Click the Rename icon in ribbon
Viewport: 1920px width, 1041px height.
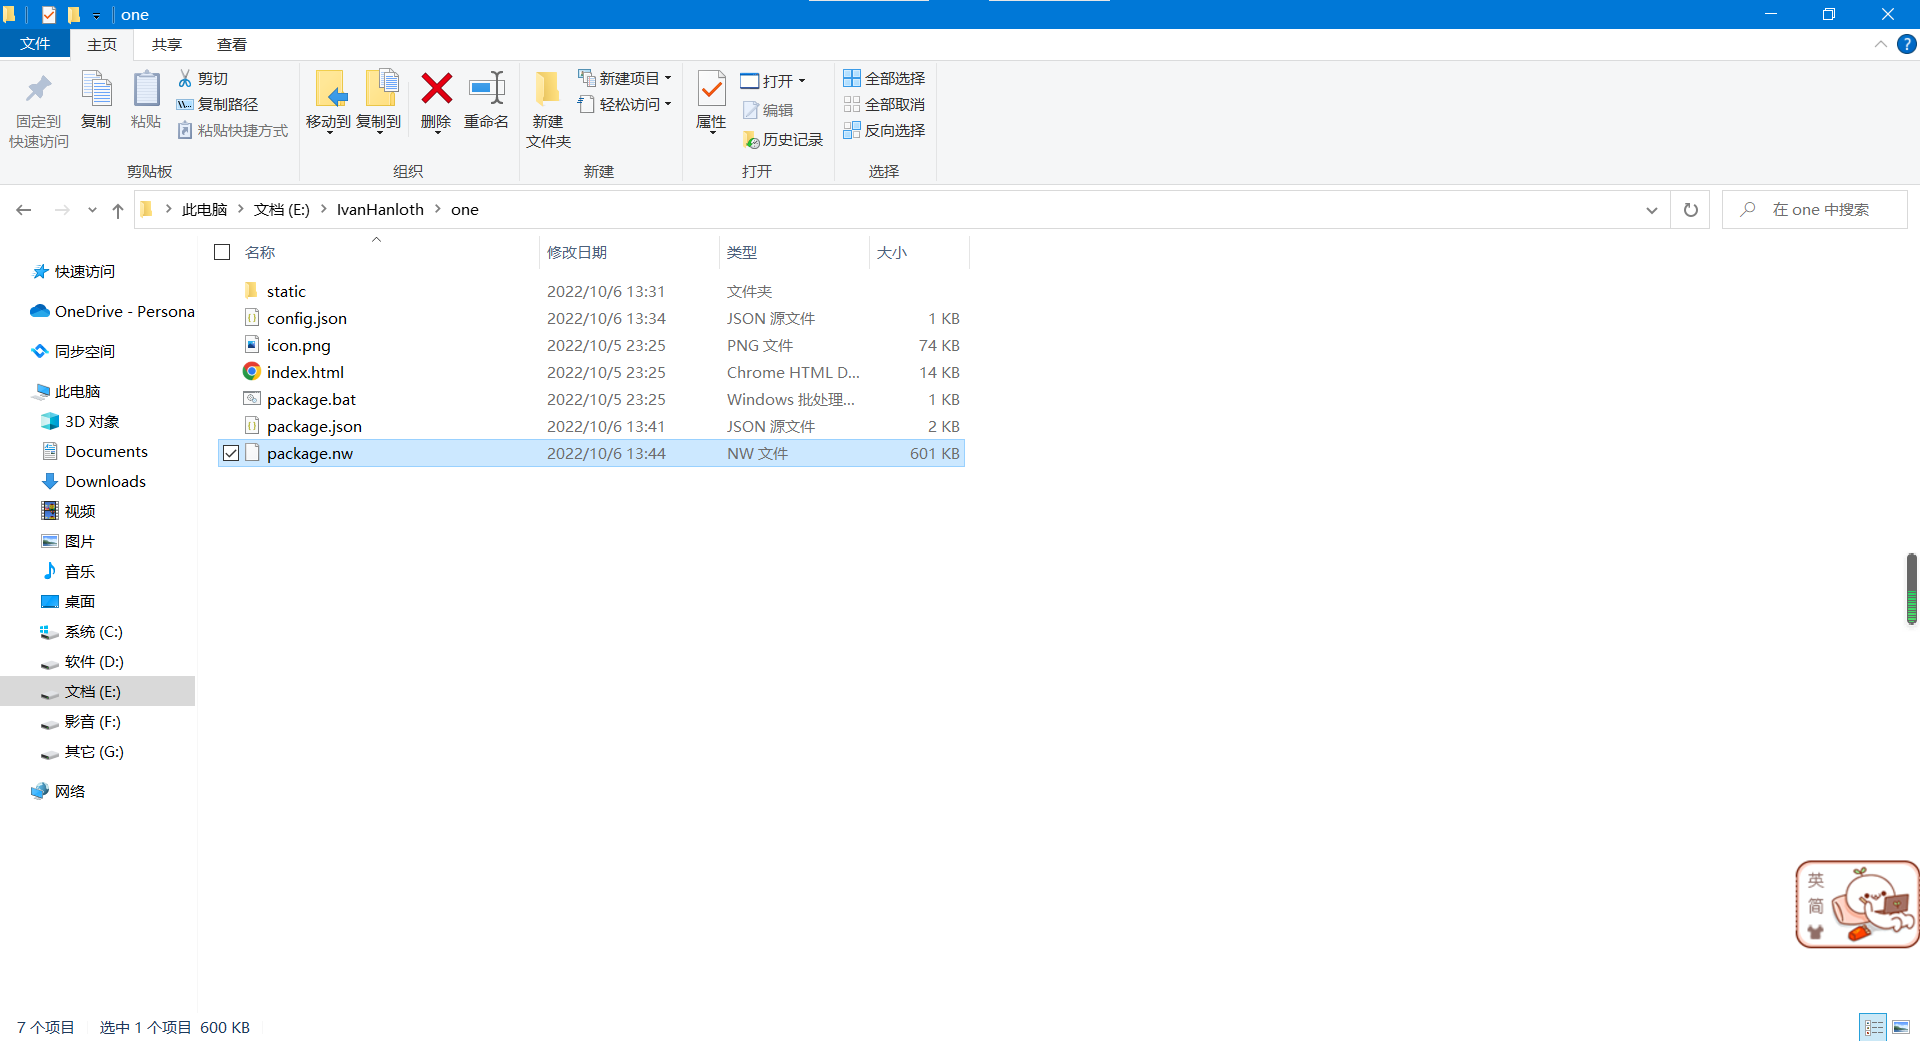tap(487, 90)
